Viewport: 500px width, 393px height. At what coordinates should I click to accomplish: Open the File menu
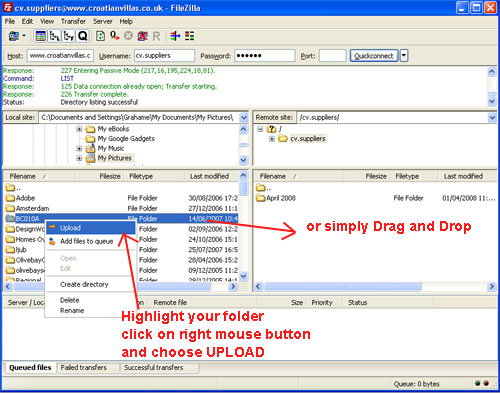coord(10,21)
